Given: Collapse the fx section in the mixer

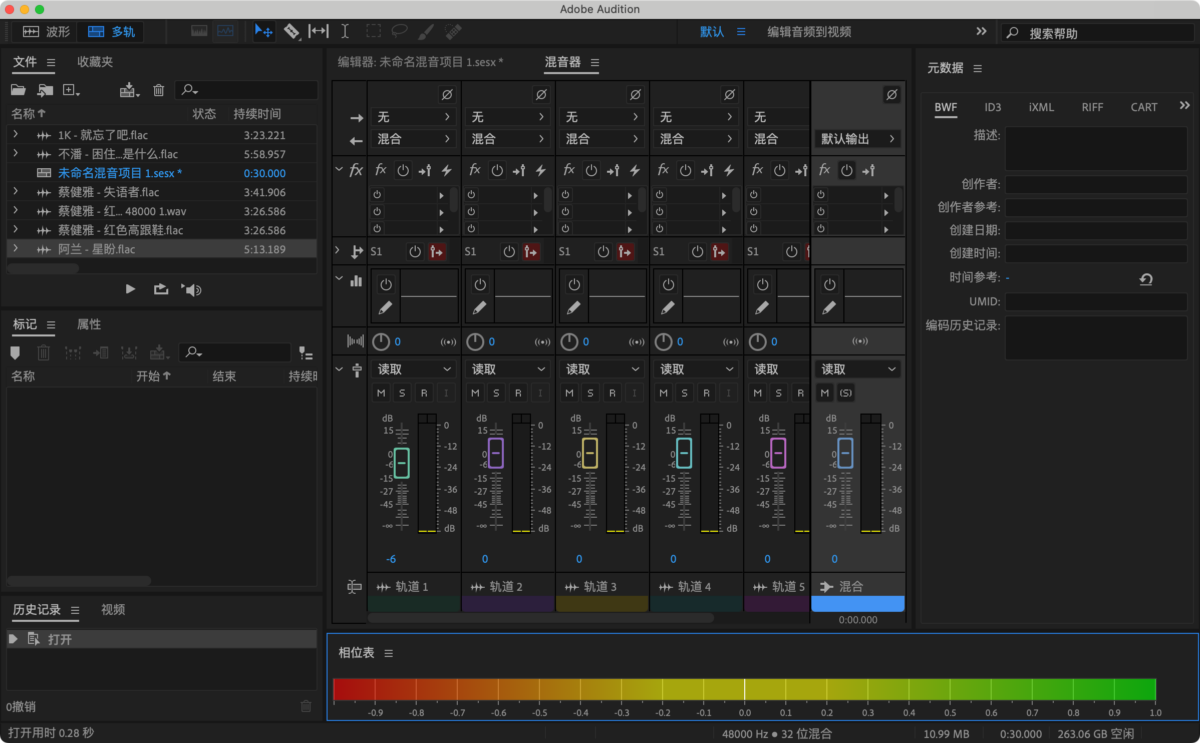Looking at the screenshot, I should point(339,169).
